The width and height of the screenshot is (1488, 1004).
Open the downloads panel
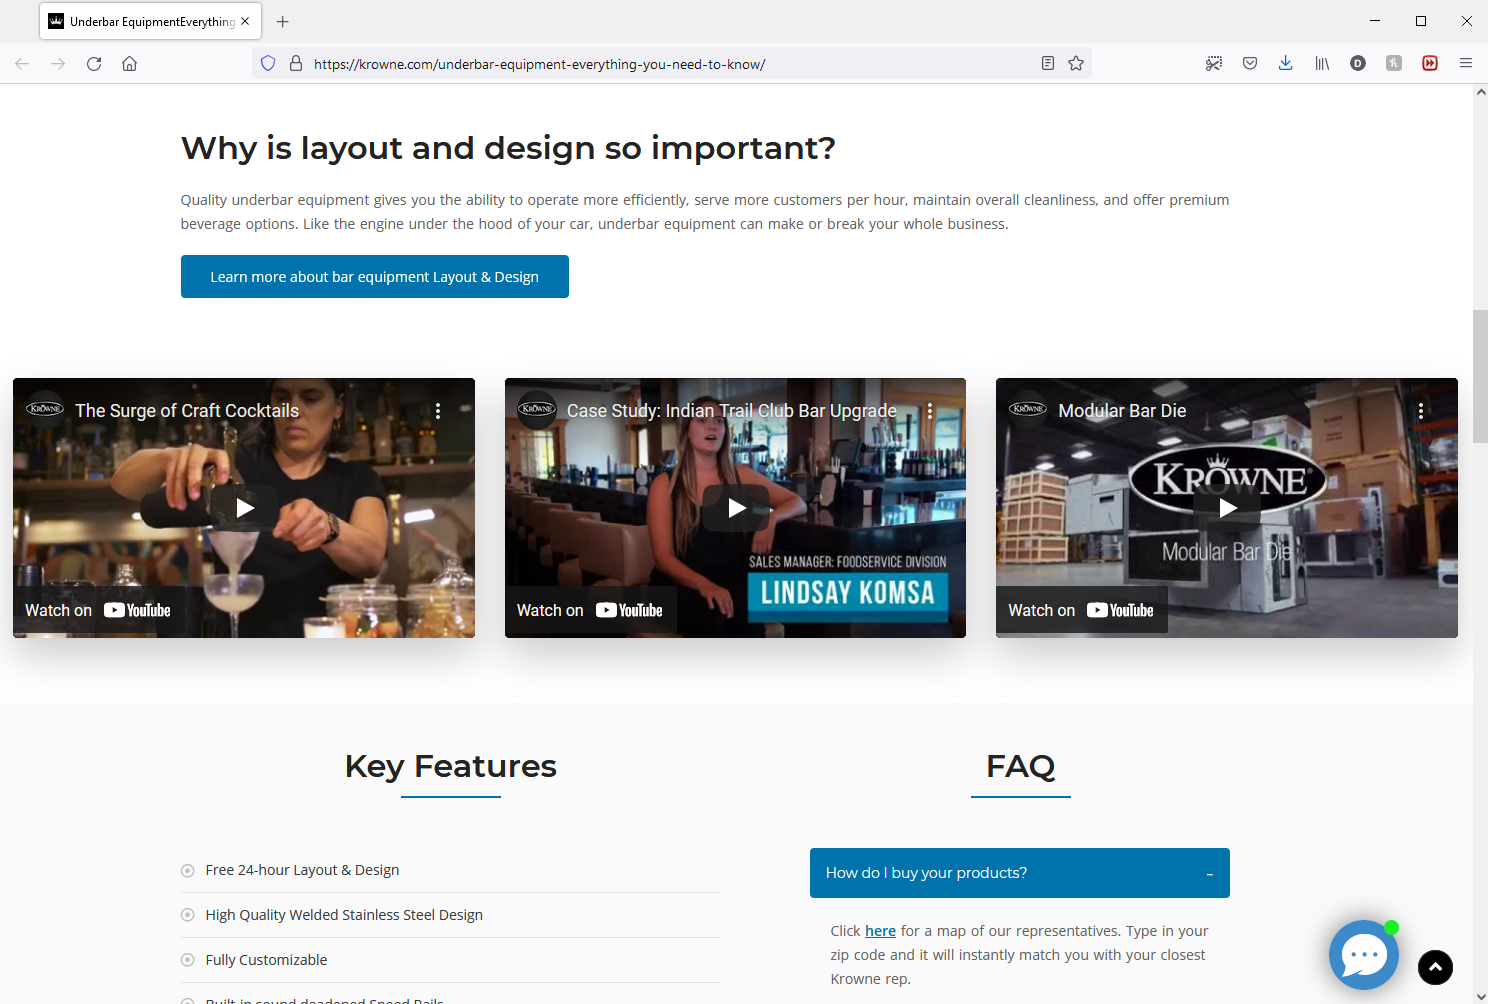[x=1286, y=64]
